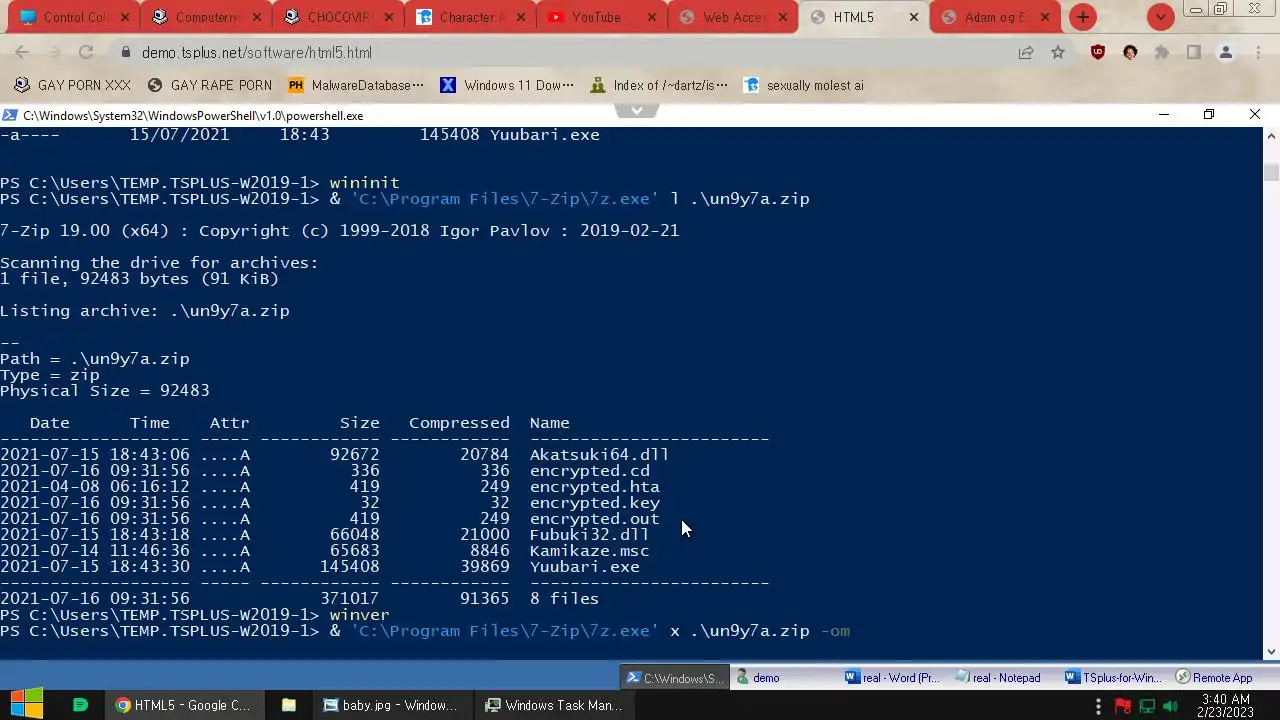Select the PowerShell remote taskbar item
Viewport: 1280px width, 720px height.
pos(675,678)
